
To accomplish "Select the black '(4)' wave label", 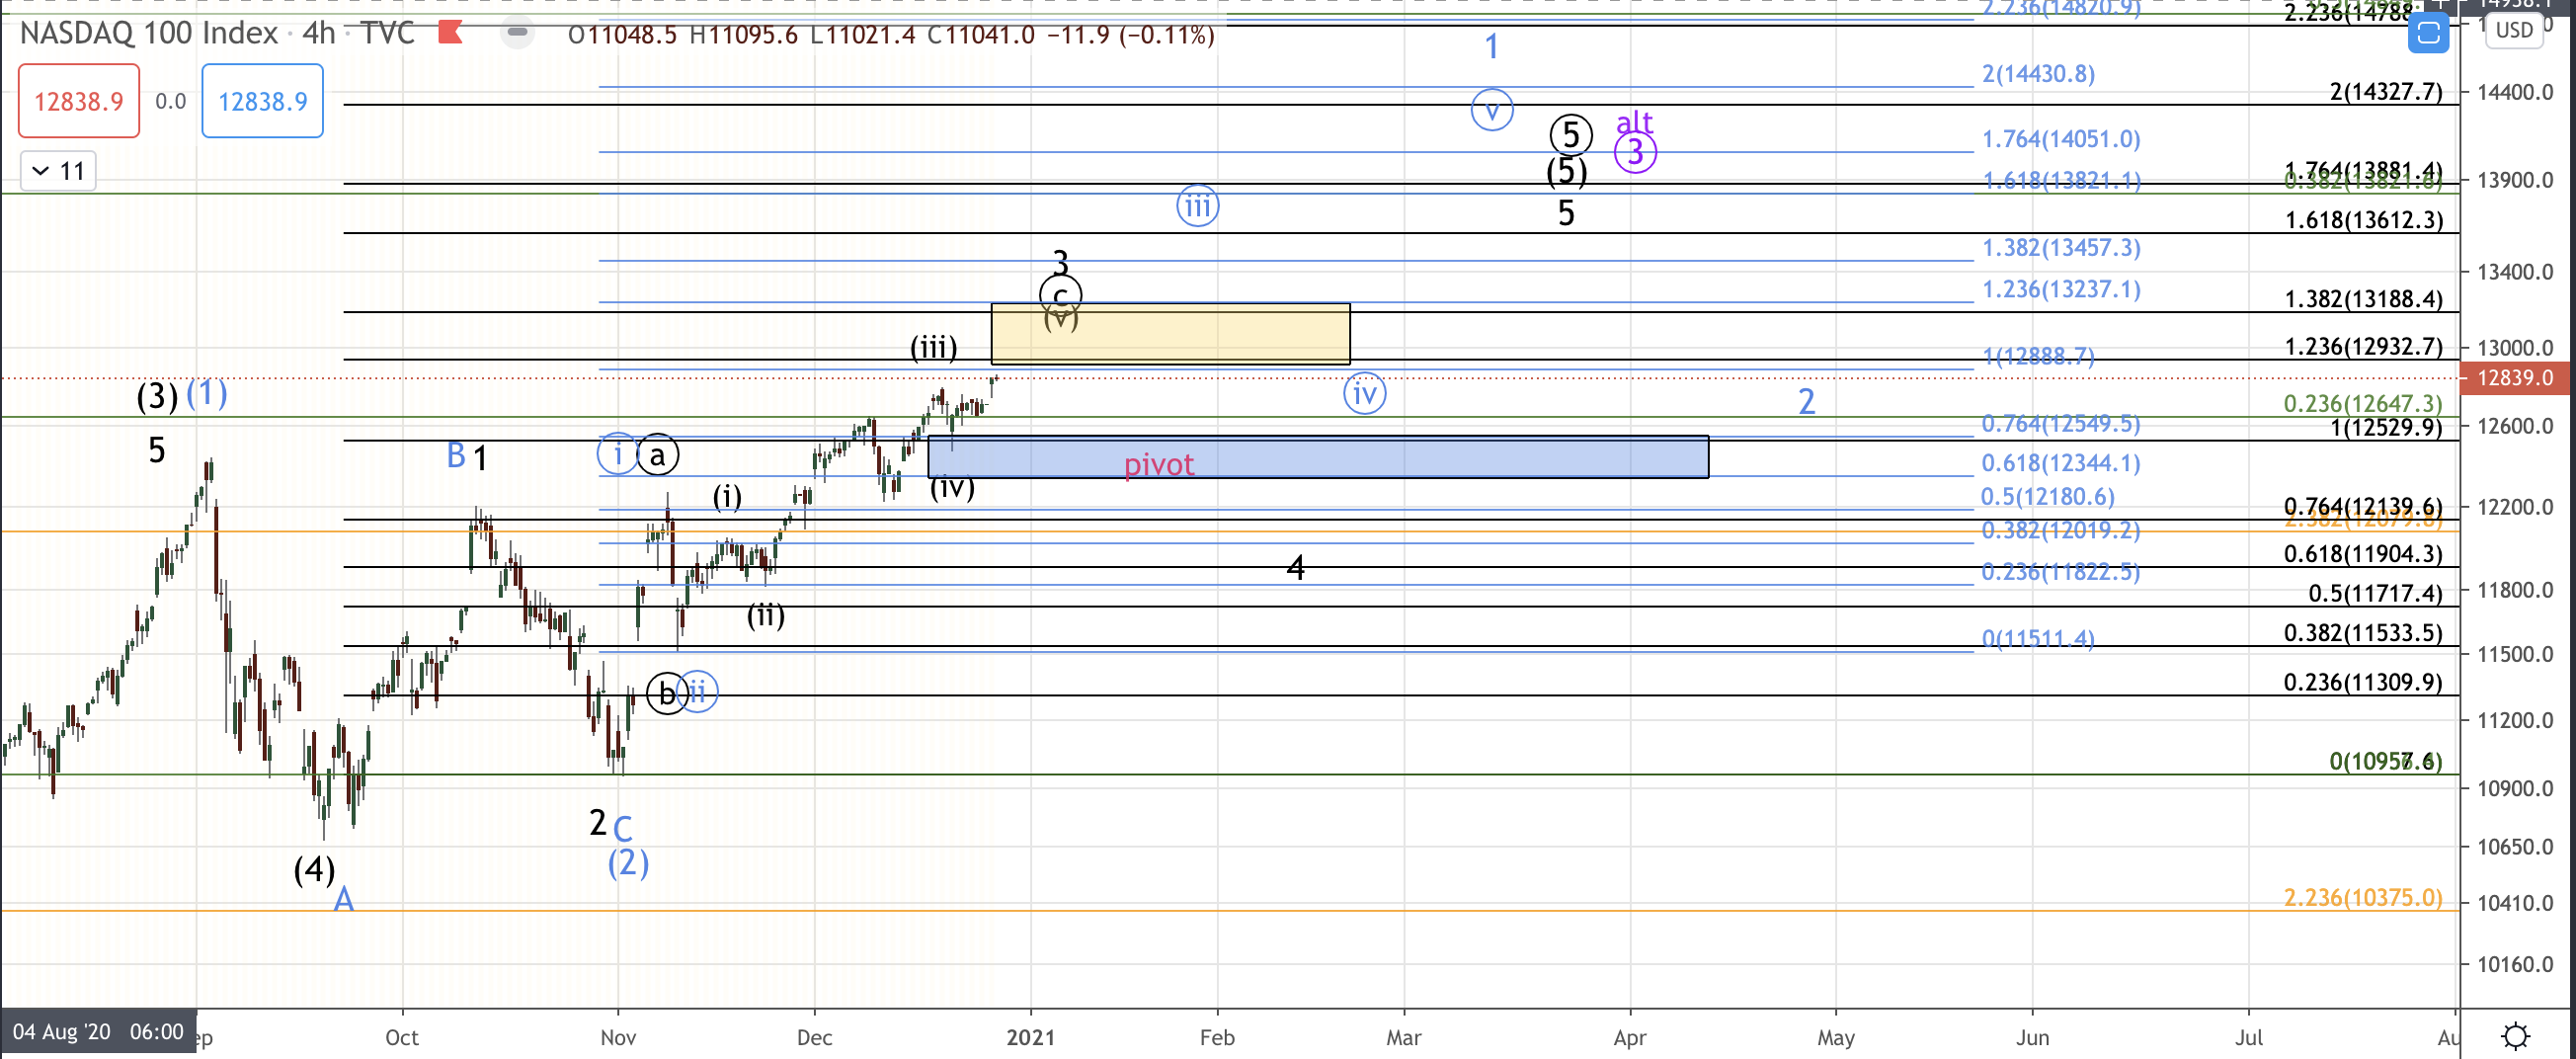I will click(x=314, y=870).
